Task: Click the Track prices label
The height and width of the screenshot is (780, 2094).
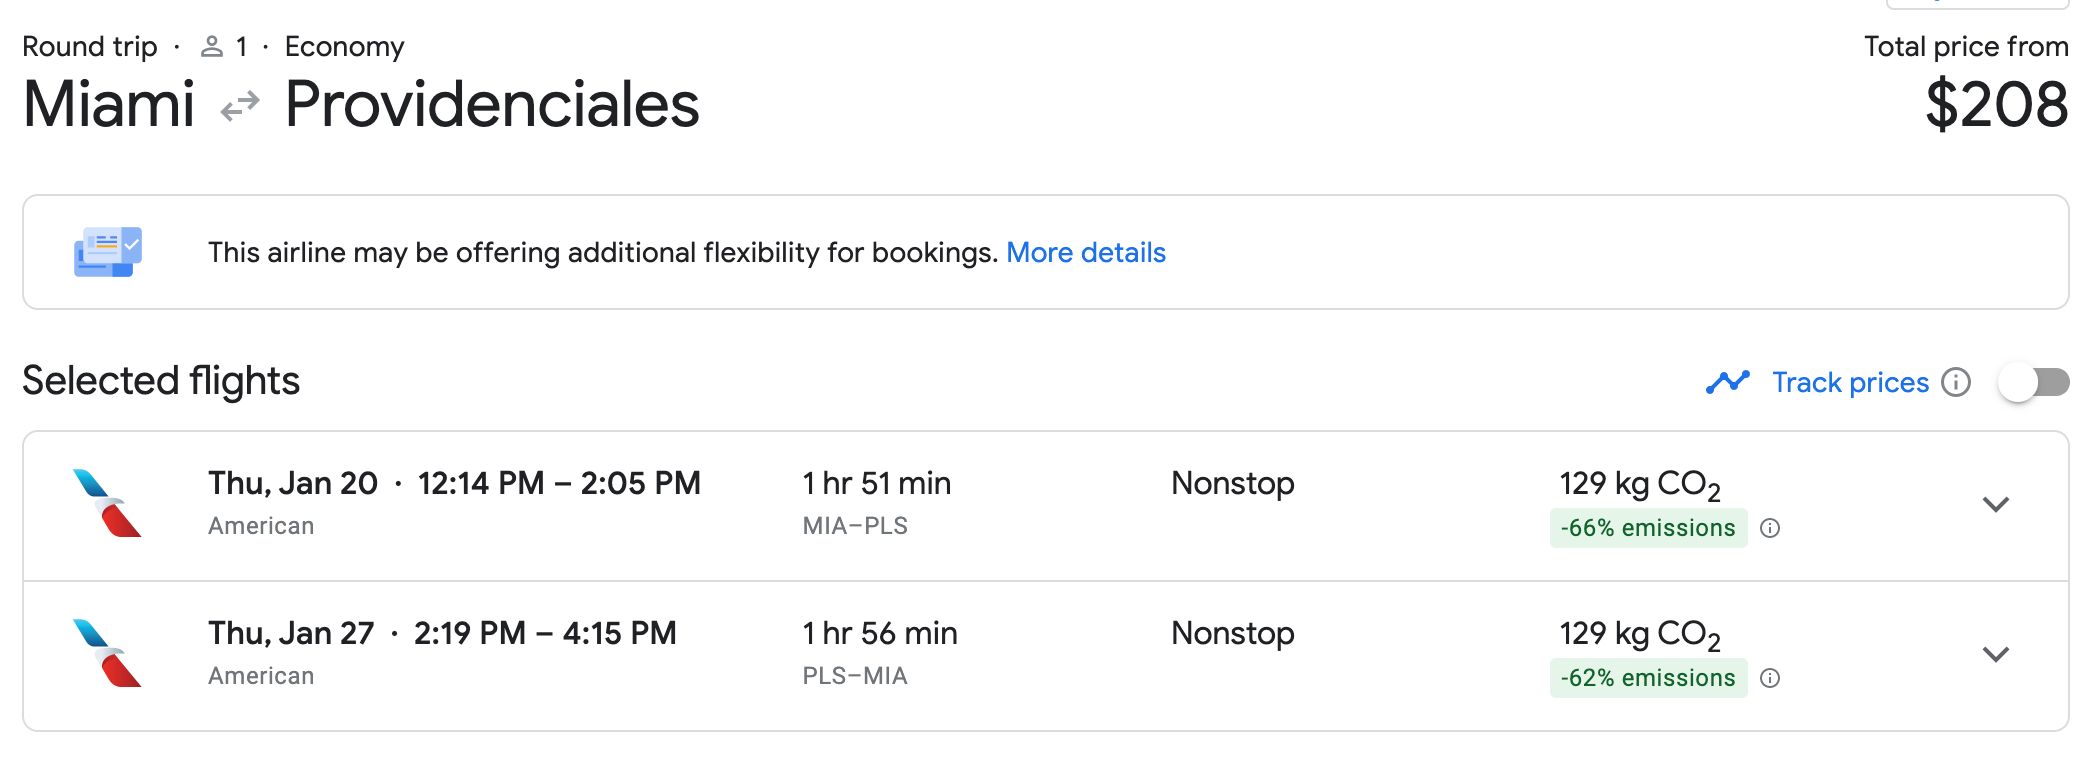Action: click(1850, 382)
